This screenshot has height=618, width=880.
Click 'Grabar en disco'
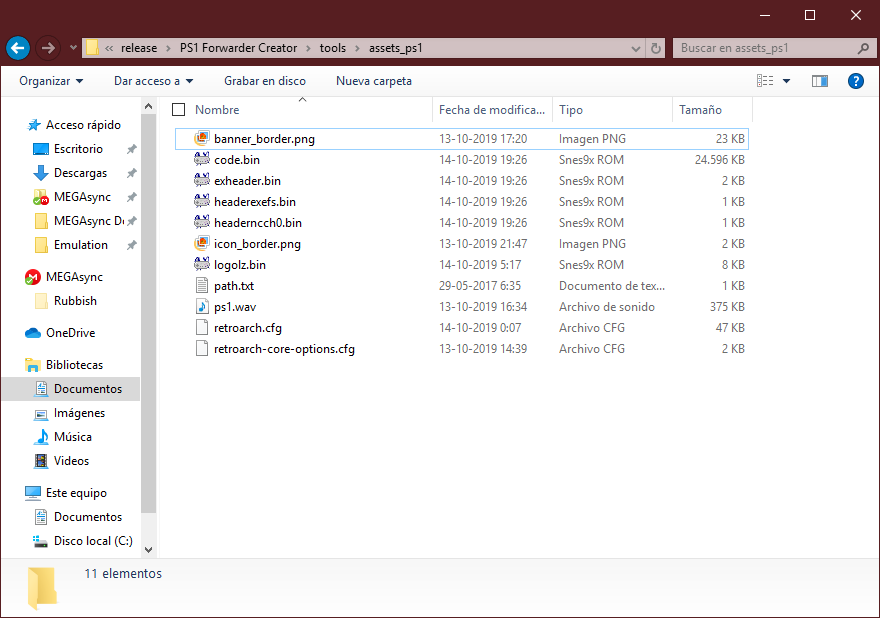point(265,81)
